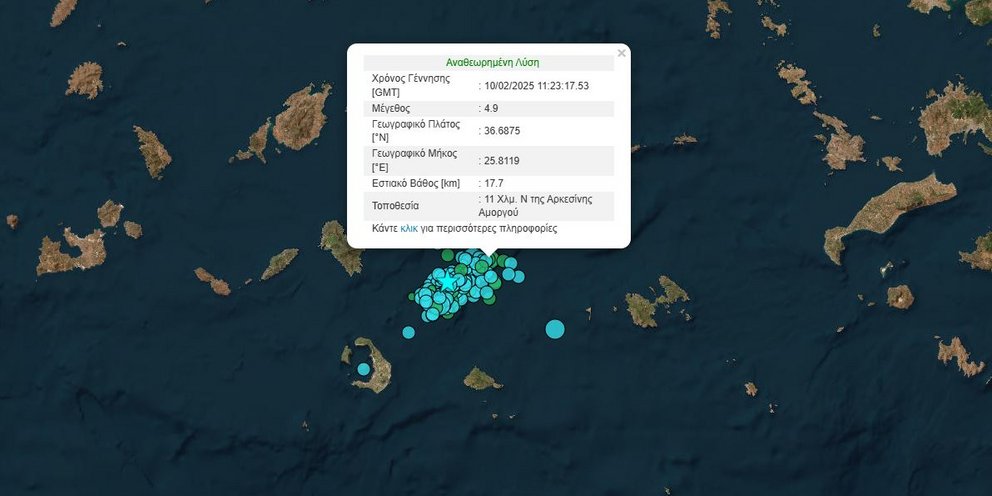
Task: Select the large isolated cyan earthquake circle
Action: point(555,329)
